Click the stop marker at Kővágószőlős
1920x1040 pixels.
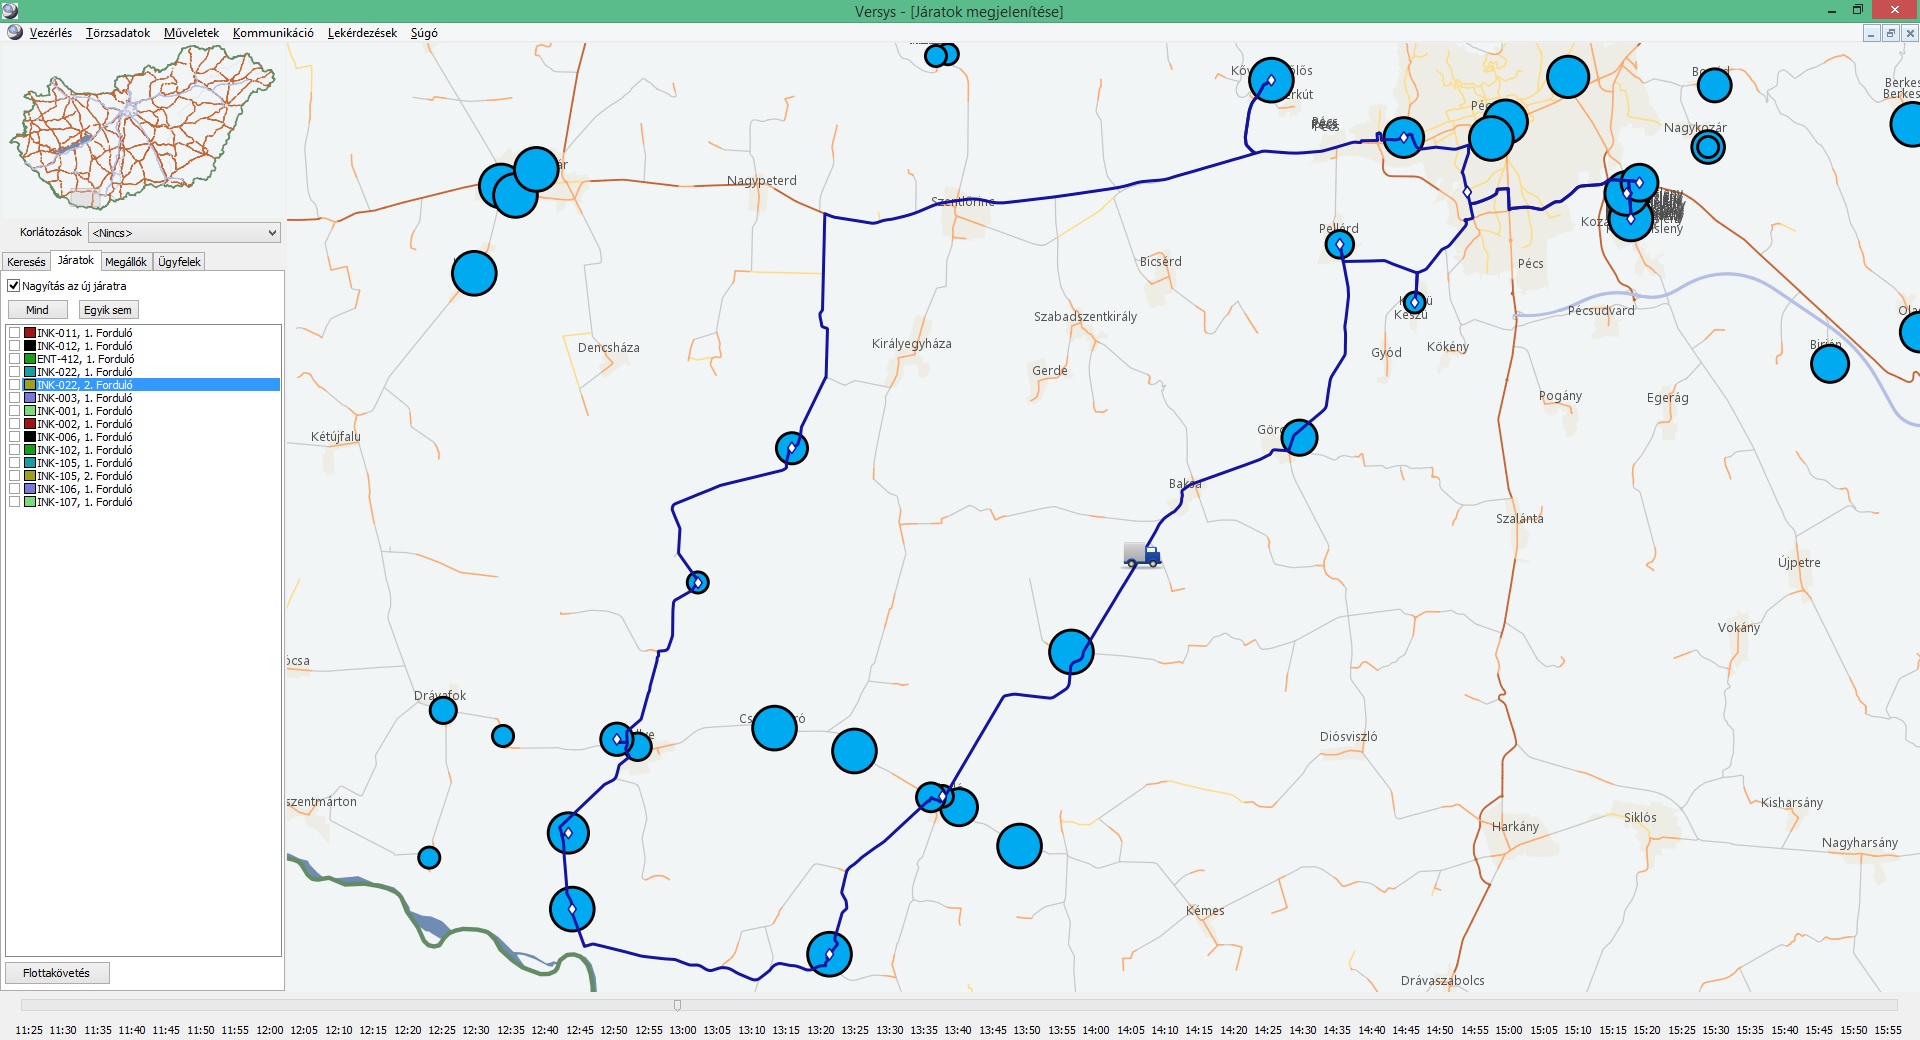click(x=1271, y=80)
